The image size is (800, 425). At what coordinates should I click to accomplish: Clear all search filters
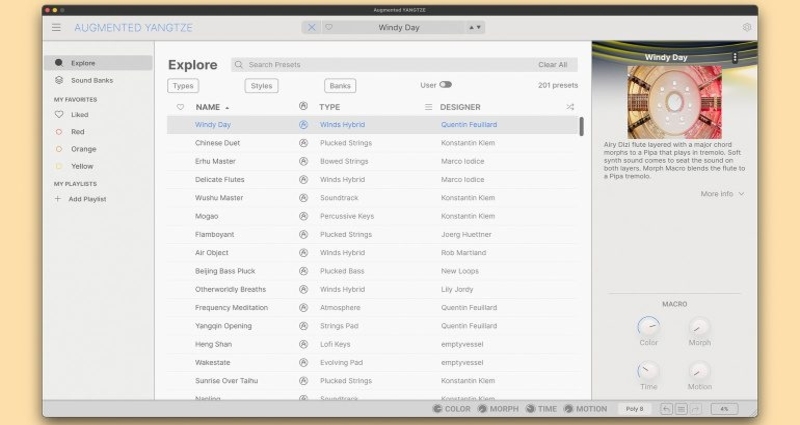tap(553, 65)
